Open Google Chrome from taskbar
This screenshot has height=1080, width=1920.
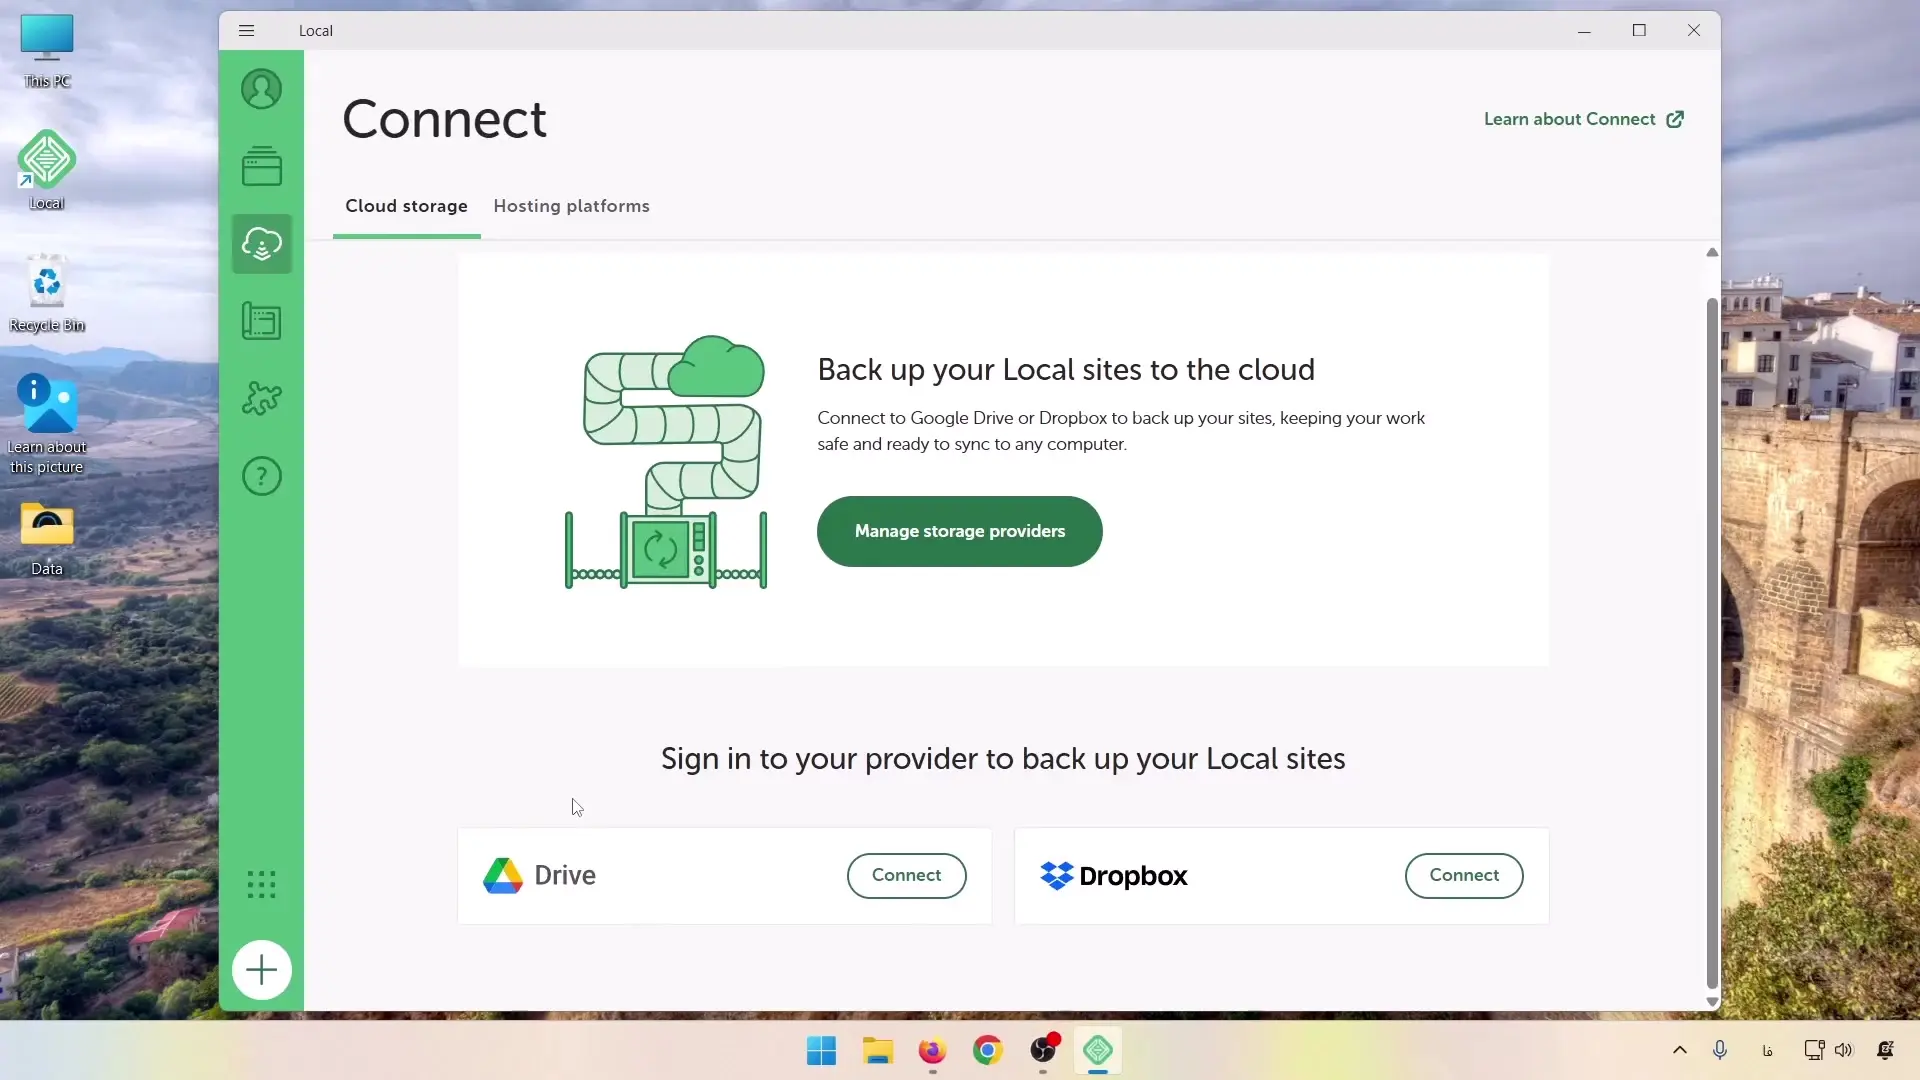click(987, 1050)
